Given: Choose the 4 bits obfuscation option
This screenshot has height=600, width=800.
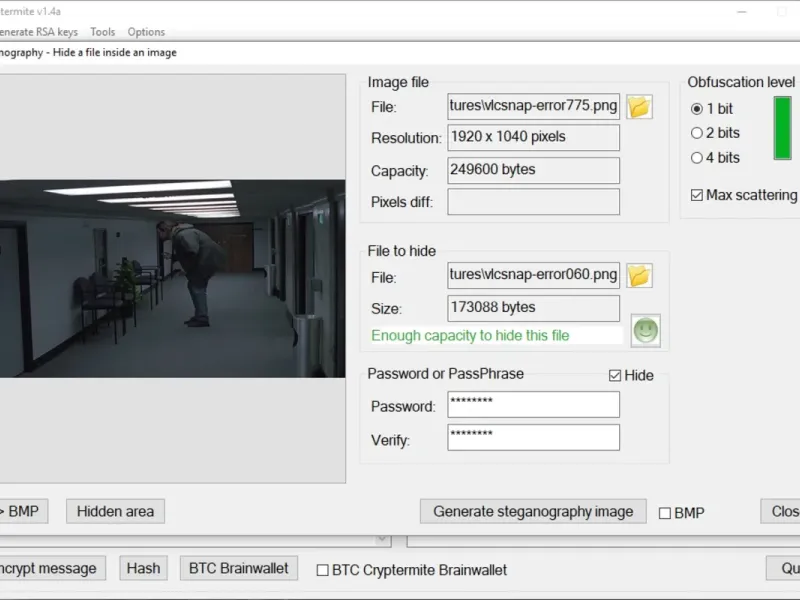Looking at the screenshot, I should [697, 158].
